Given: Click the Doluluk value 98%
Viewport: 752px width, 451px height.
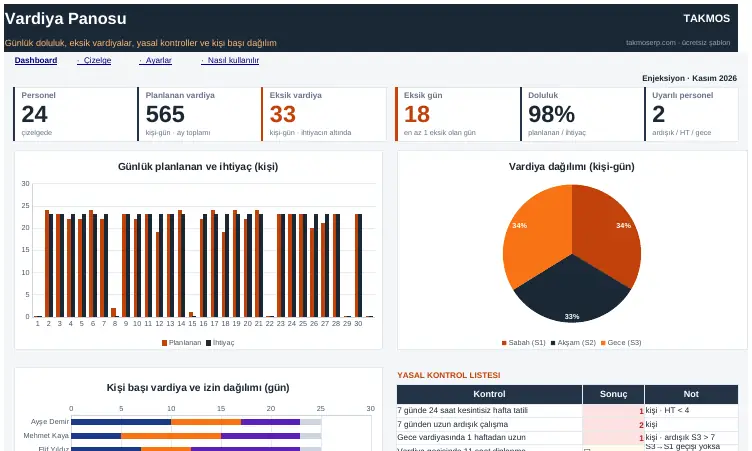Looking at the screenshot, I should (x=551, y=114).
